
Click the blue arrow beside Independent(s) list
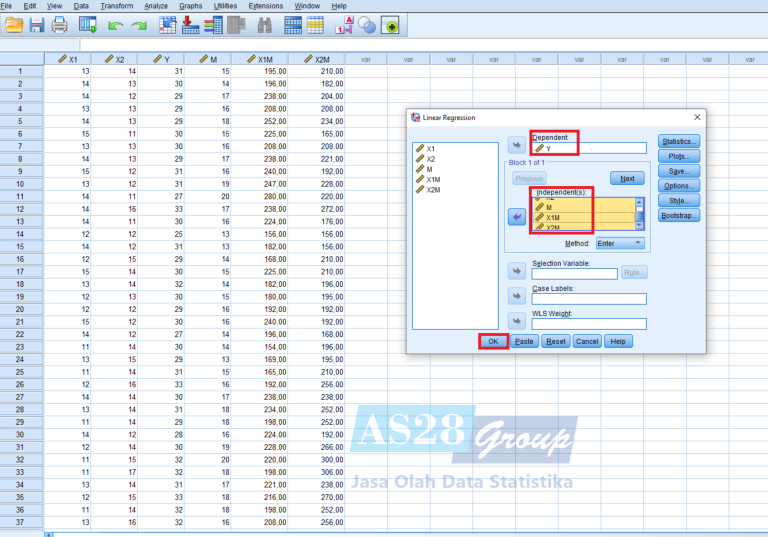[x=517, y=216]
